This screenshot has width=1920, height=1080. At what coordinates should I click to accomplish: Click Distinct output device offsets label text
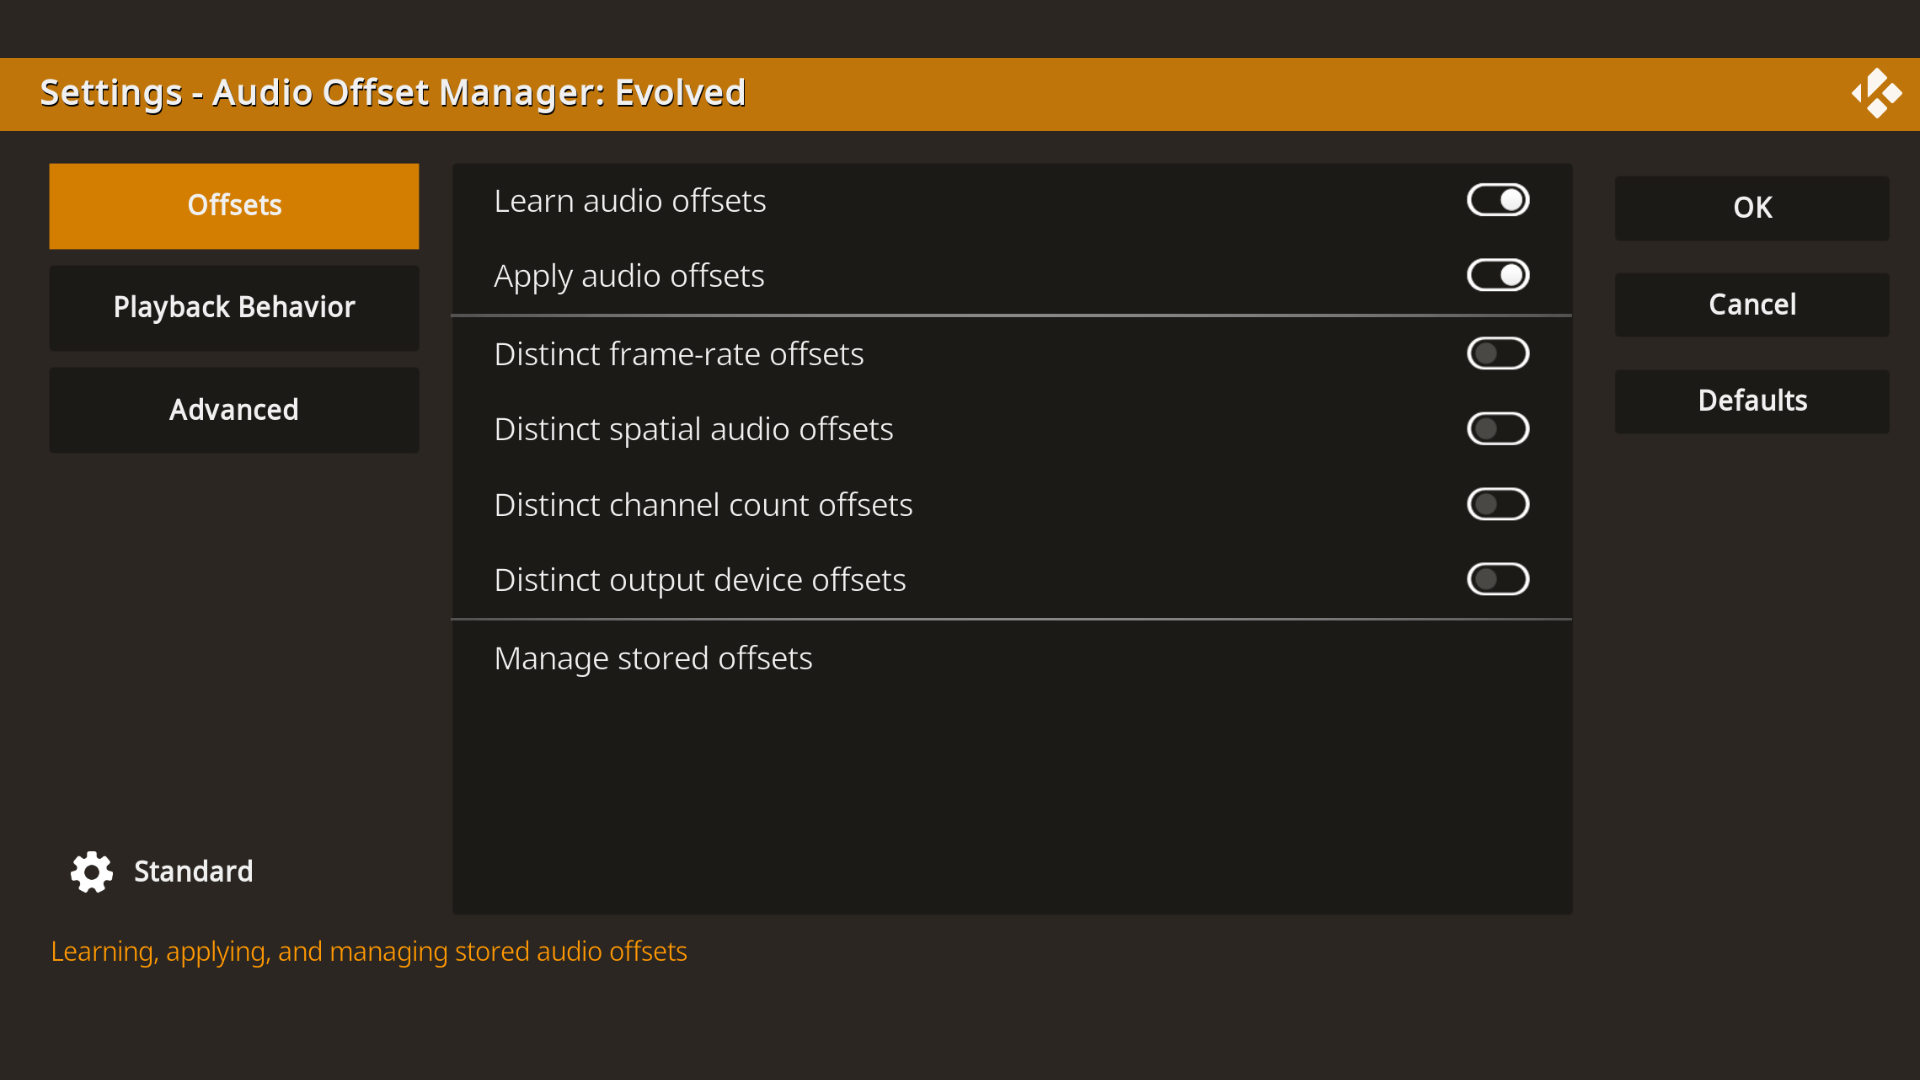click(700, 580)
